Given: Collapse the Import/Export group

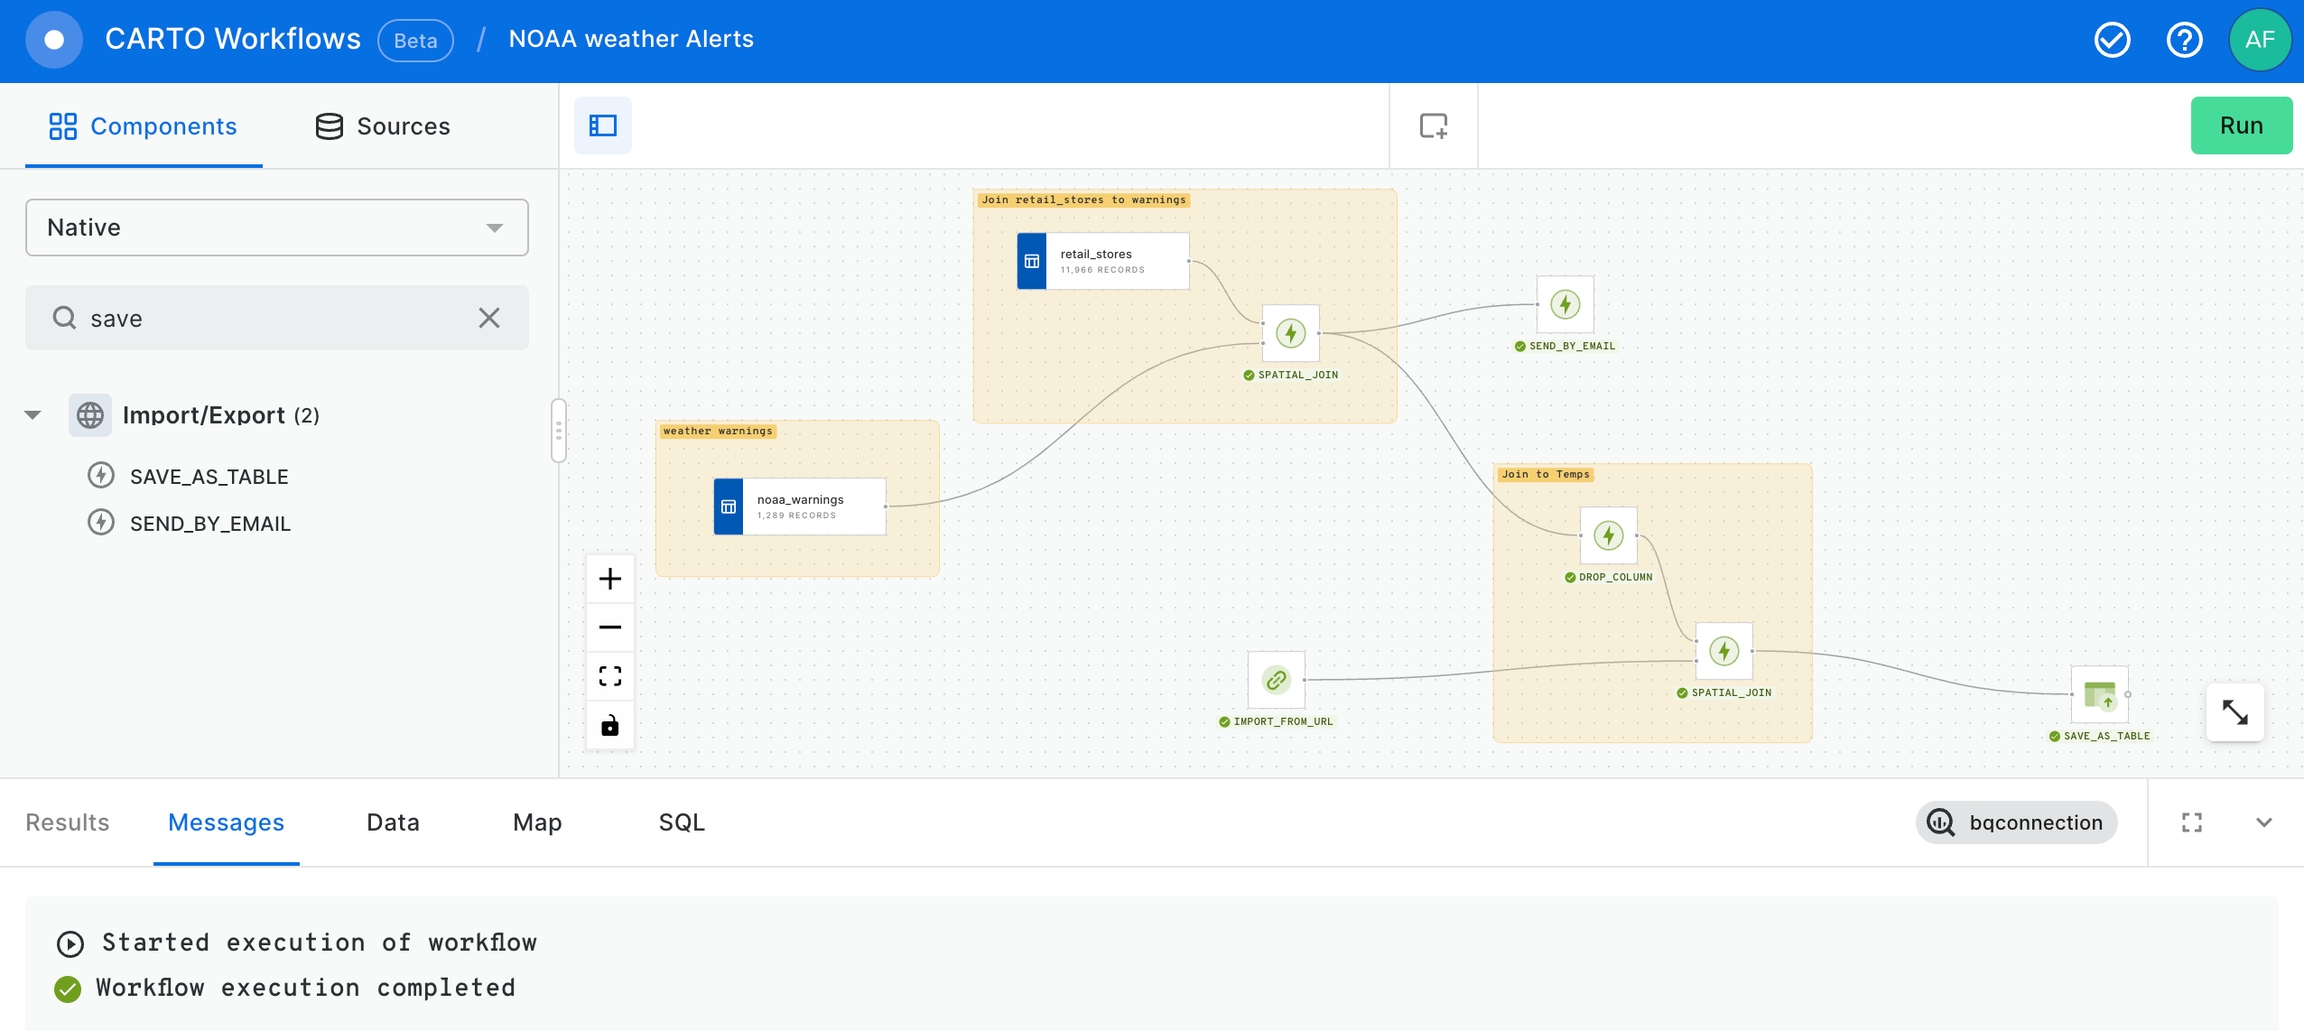Looking at the screenshot, I should pos(33,415).
